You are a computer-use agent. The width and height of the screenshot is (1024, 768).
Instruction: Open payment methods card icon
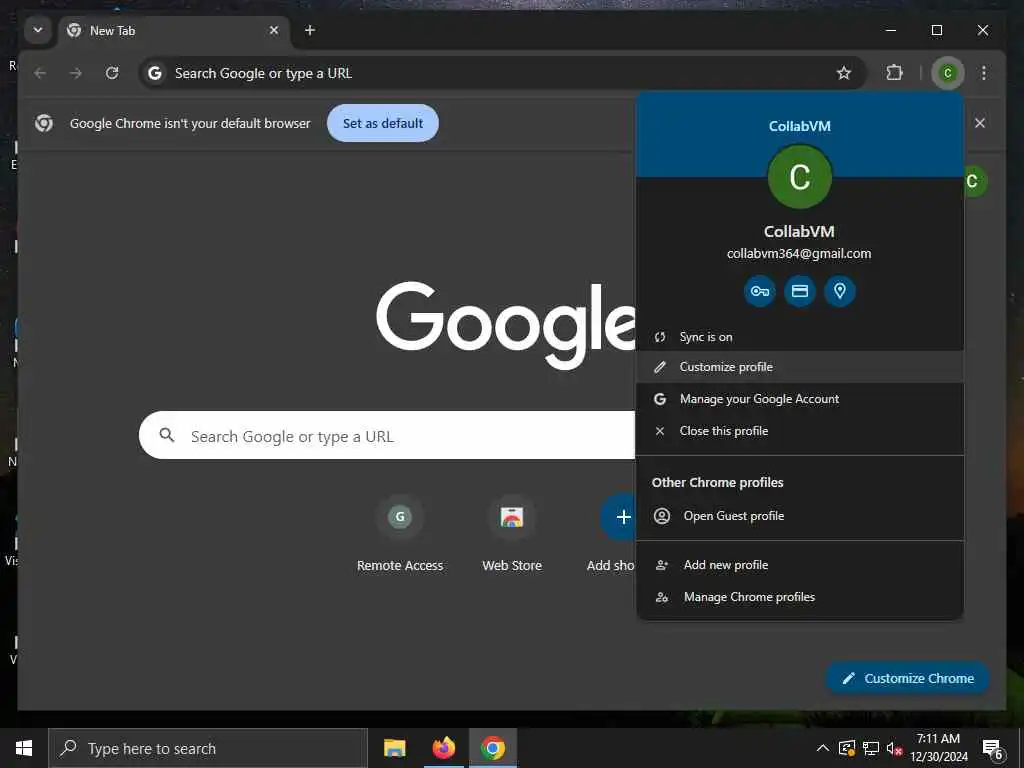pyautogui.click(x=800, y=291)
